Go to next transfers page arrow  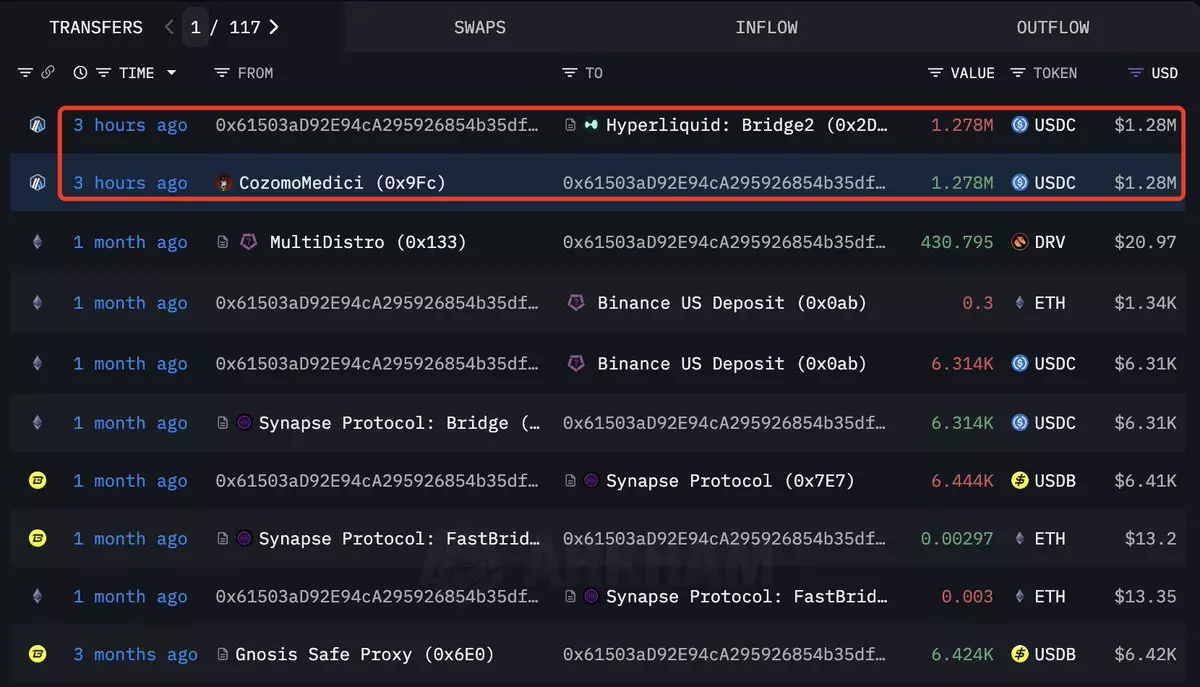pos(274,27)
